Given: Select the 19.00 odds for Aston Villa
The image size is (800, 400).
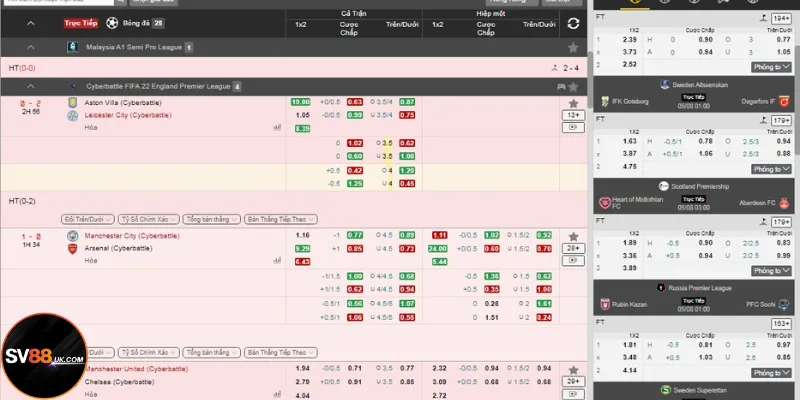Looking at the screenshot, I should (x=300, y=103).
